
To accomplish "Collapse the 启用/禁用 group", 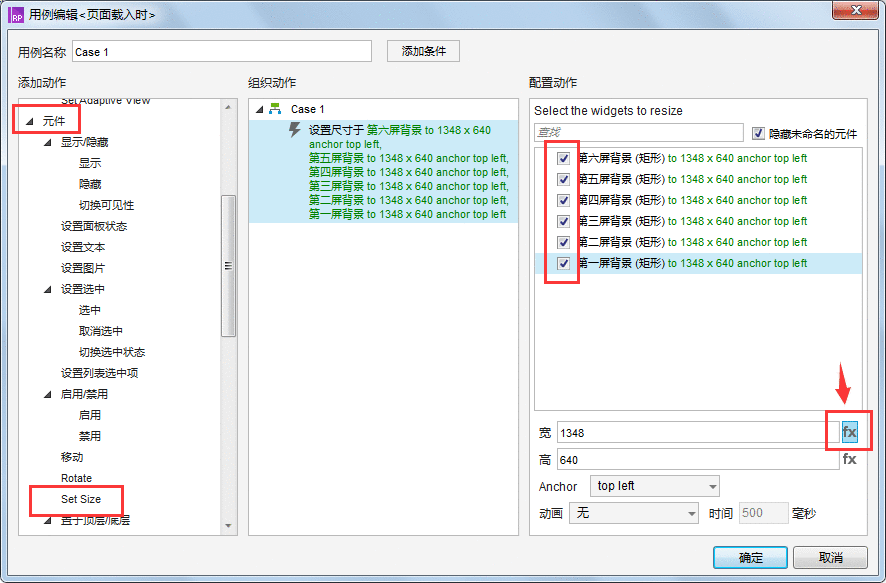I will click(x=48, y=394).
